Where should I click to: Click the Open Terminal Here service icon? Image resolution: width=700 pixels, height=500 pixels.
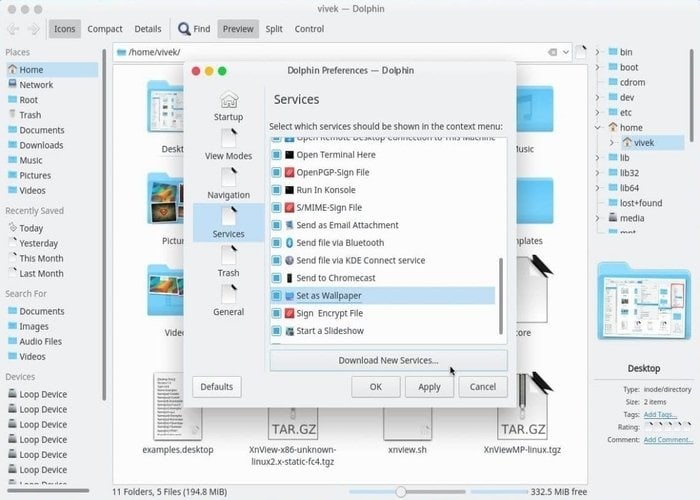click(x=289, y=155)
